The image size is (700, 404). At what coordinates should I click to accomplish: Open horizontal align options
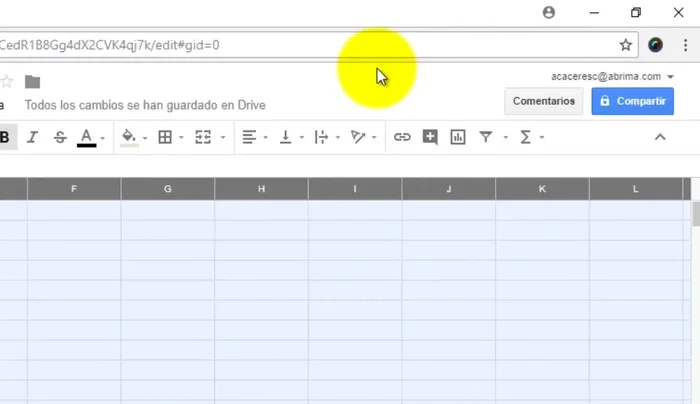(249, 137)
